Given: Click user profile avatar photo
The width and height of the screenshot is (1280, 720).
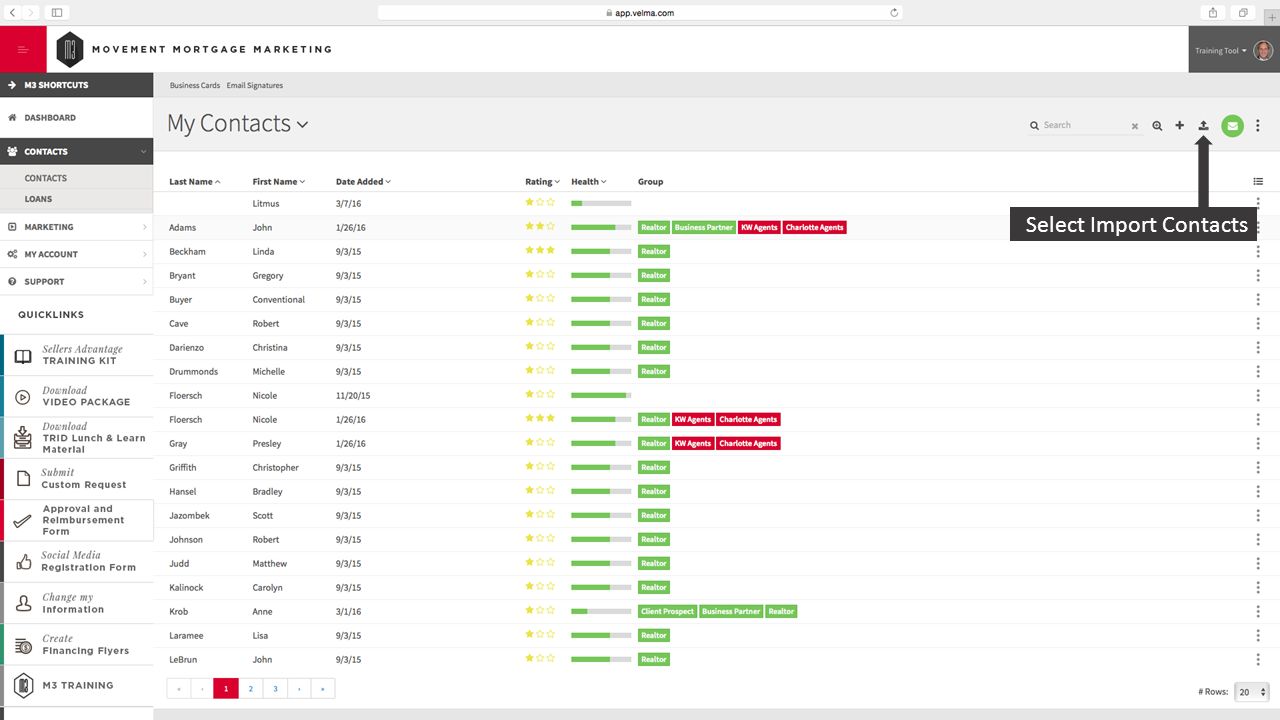Looking at the screenshot, I should (x=1263, y=51).
